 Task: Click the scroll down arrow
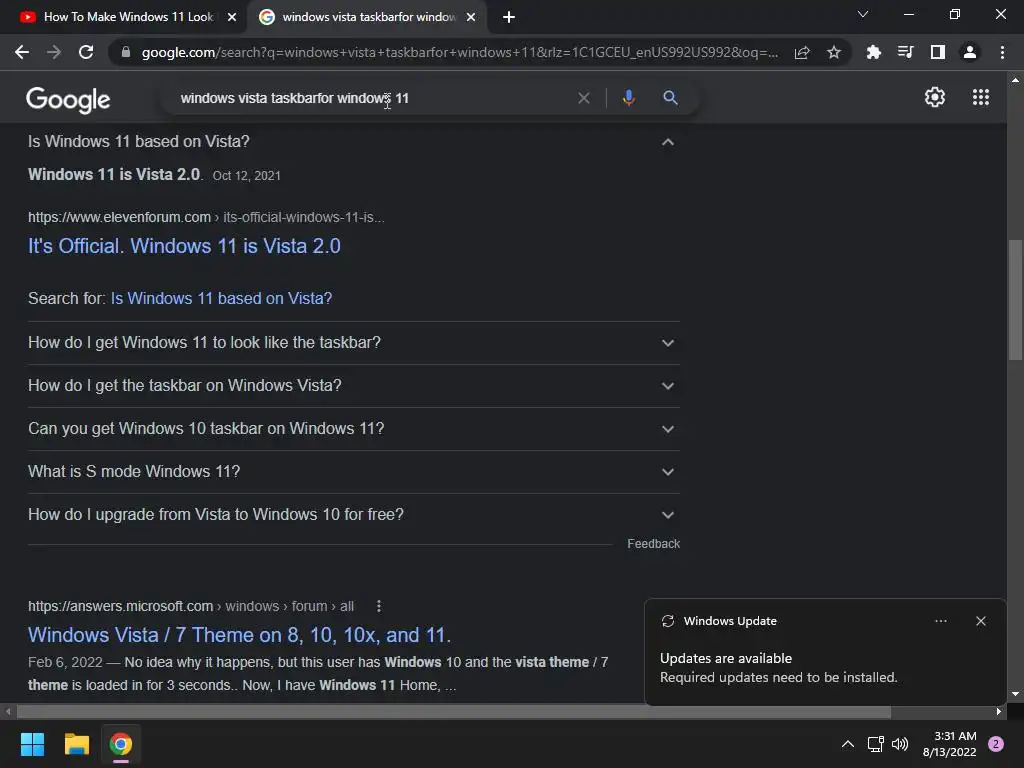coord(1015,694)
